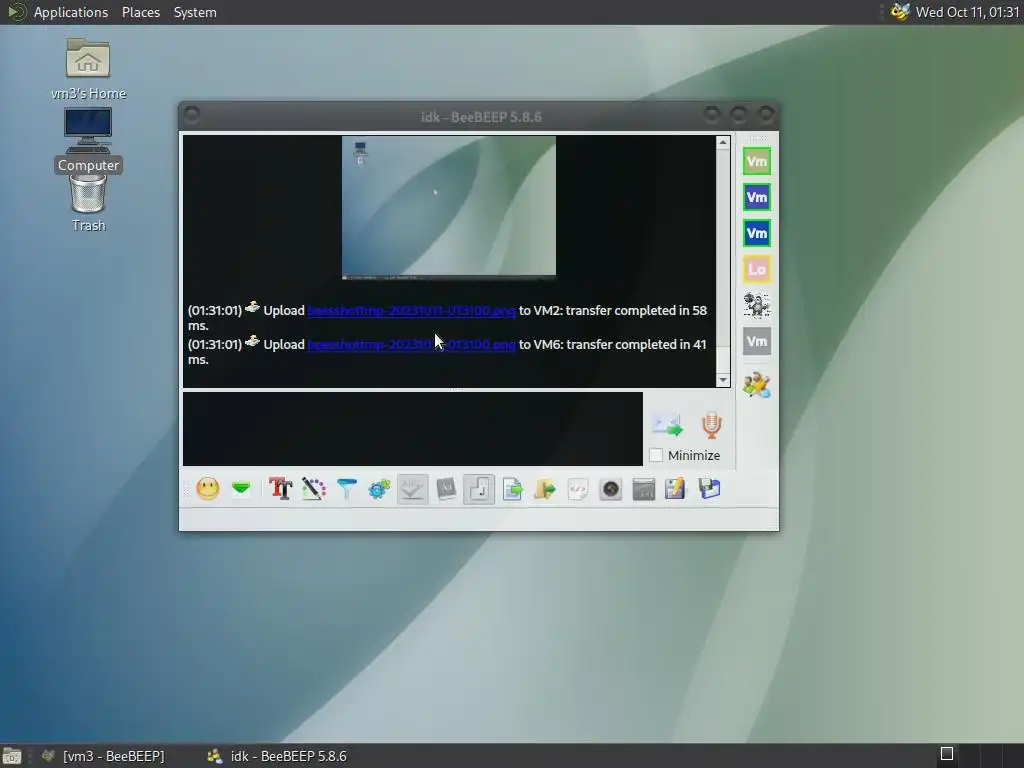Click the dark gray window toolbar icon
This screenshot has height=768, width=1024.
point(644,488)
